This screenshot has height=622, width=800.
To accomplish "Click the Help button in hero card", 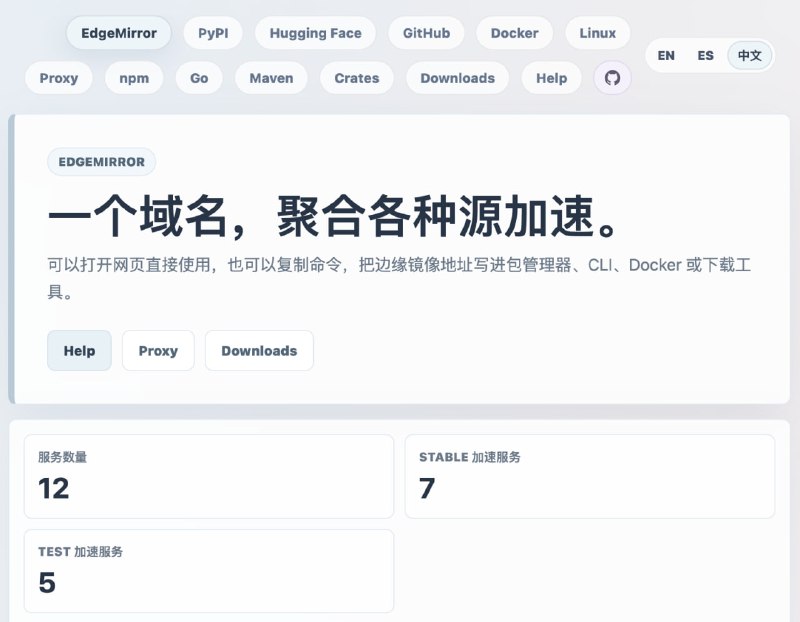I will point(79,351).
